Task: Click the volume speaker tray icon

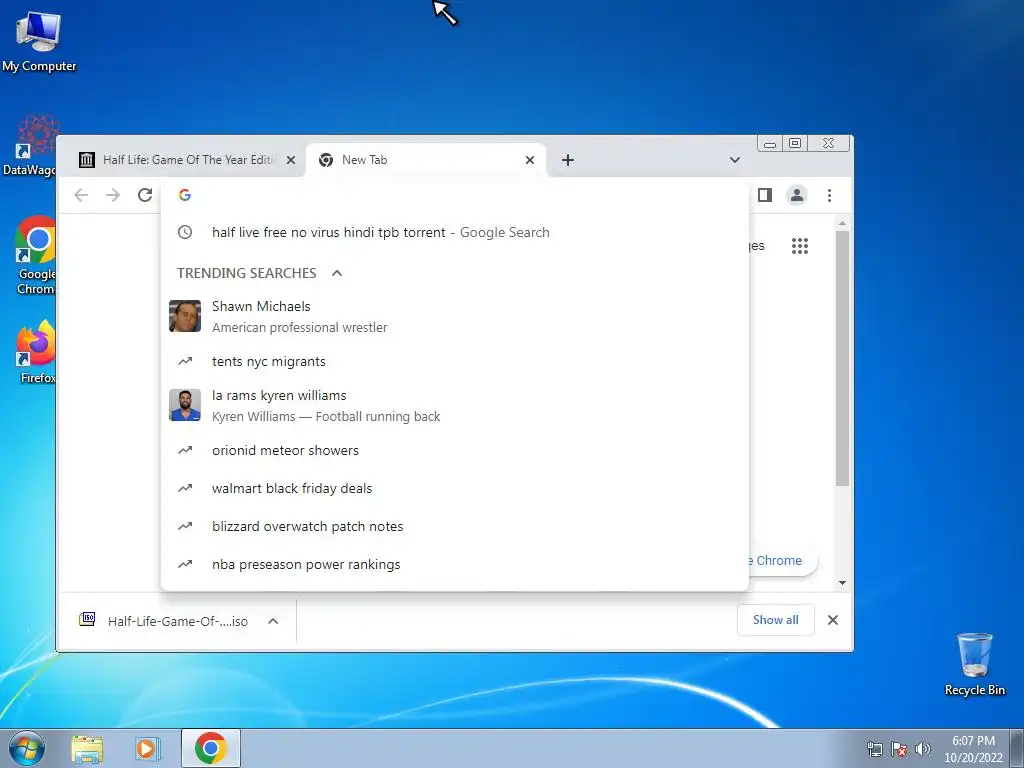Action: (922, 749)
